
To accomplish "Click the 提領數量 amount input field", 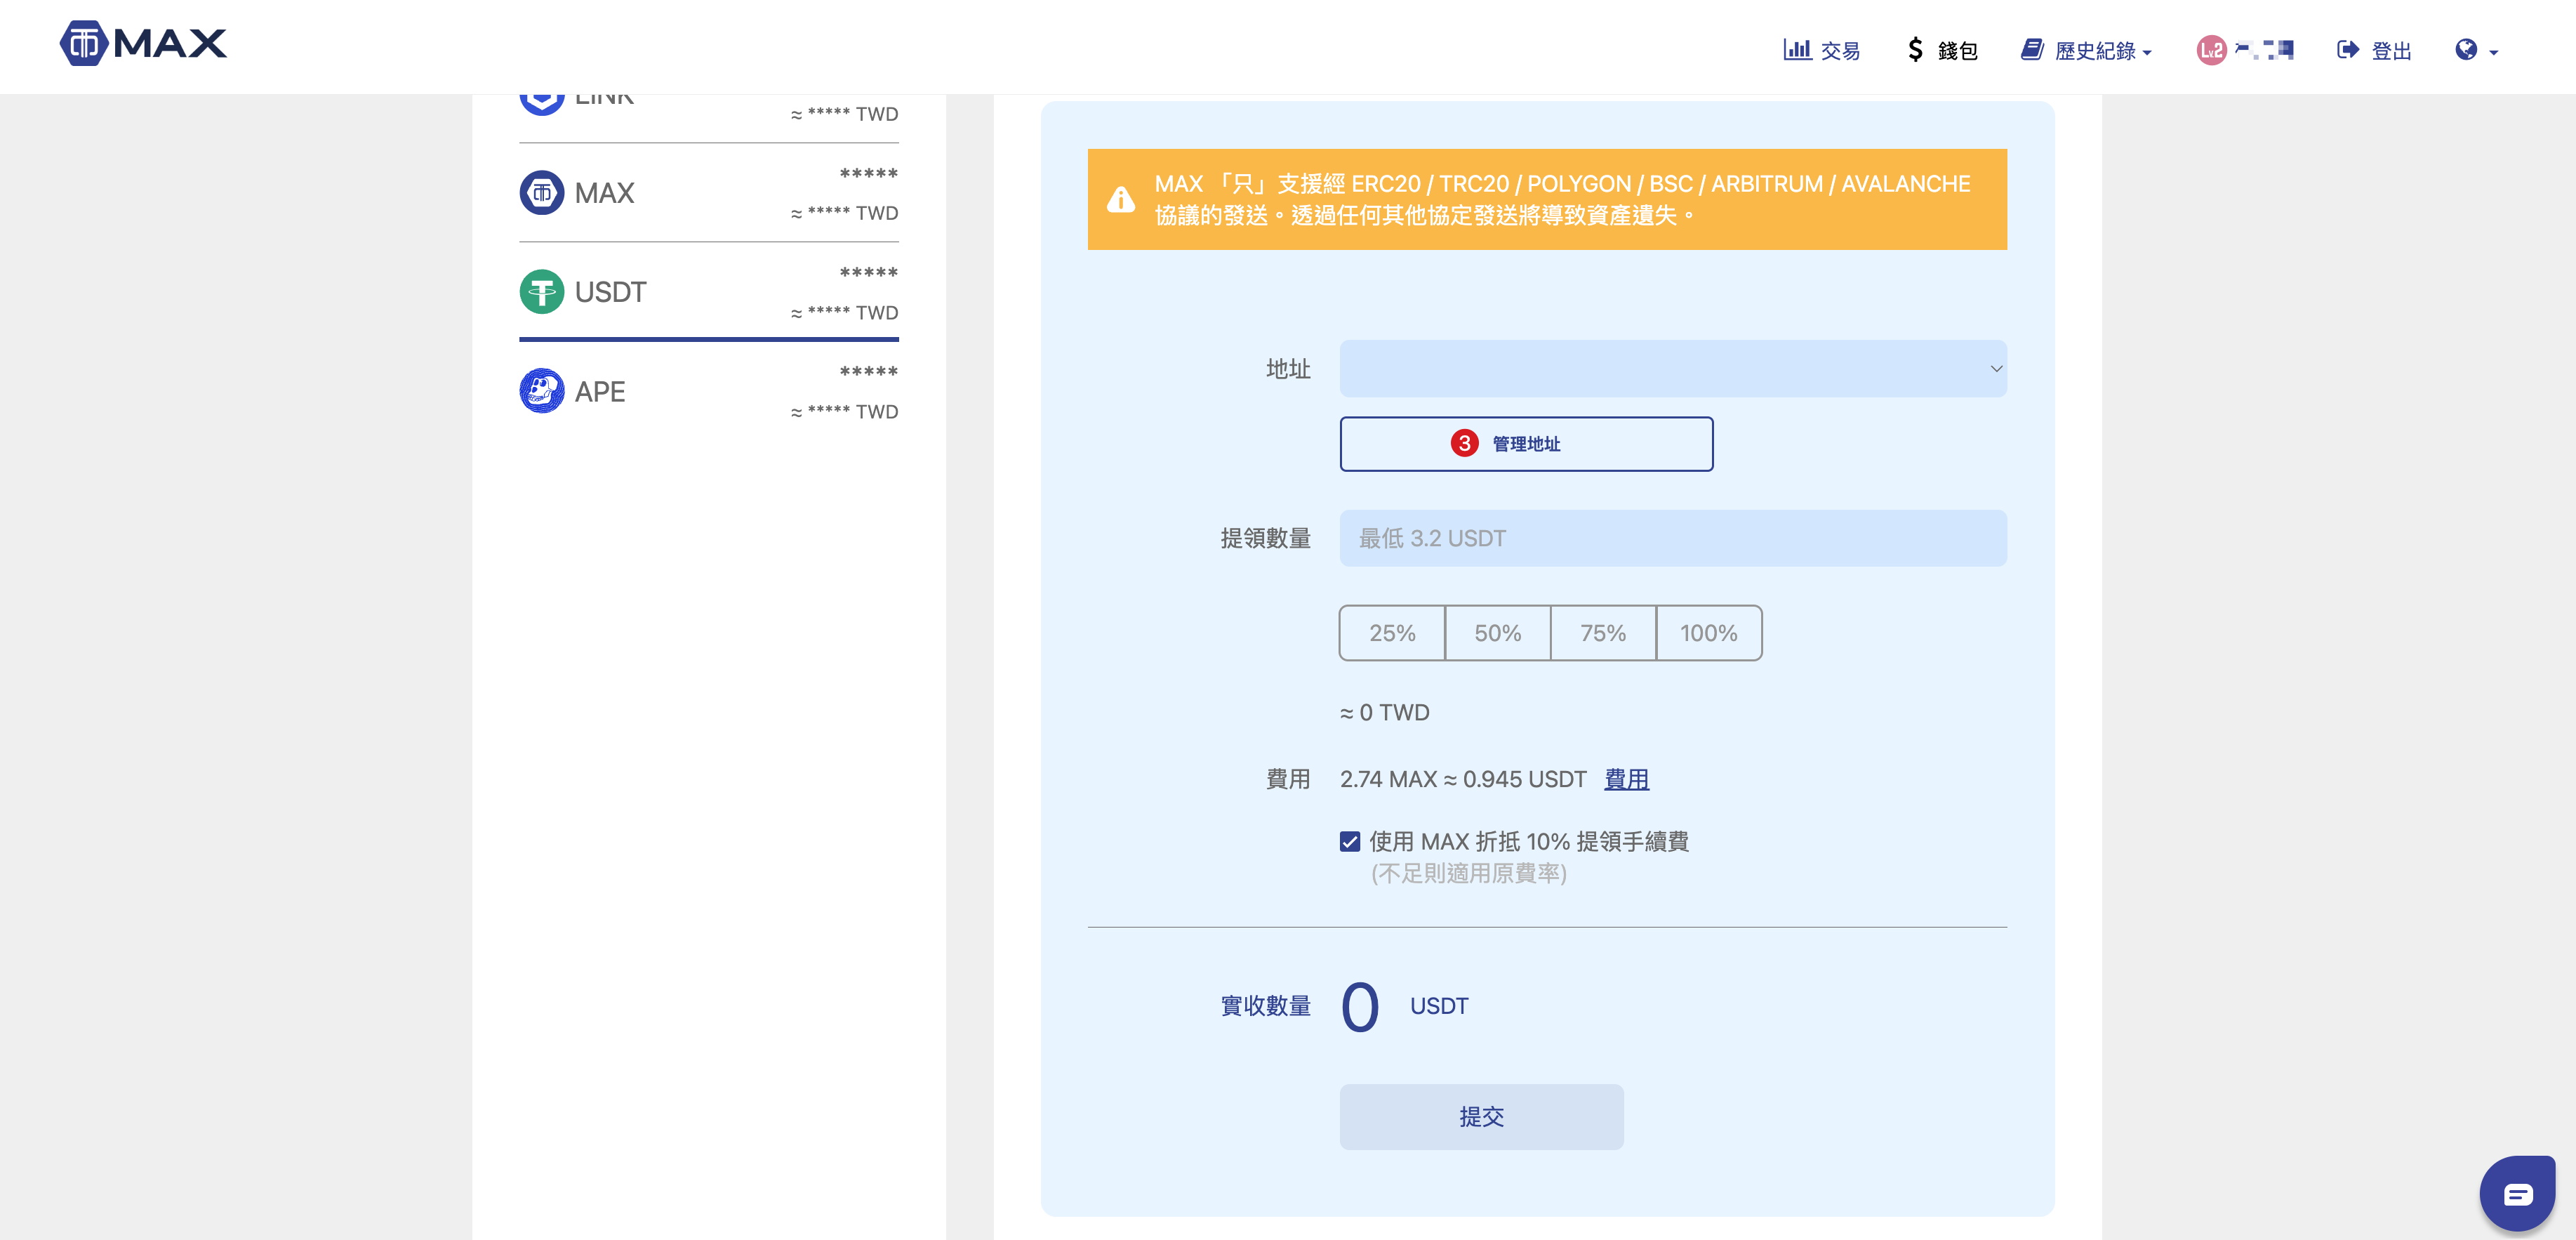I will point(1672,538).
